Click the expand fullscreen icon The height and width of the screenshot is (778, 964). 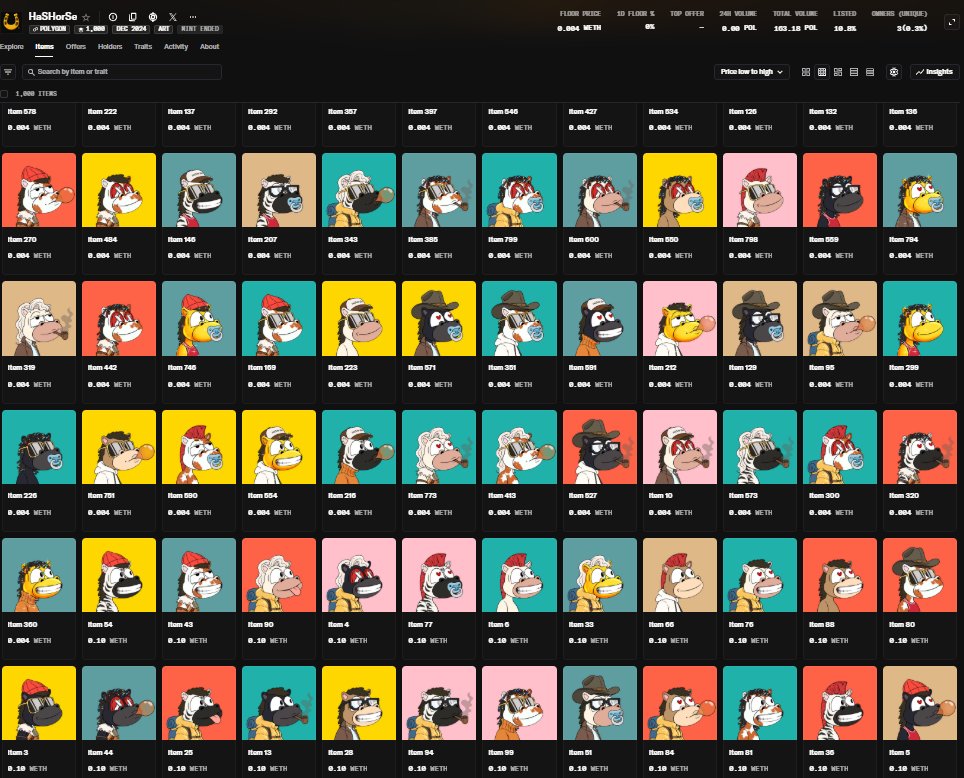click(x=952, y=22)
